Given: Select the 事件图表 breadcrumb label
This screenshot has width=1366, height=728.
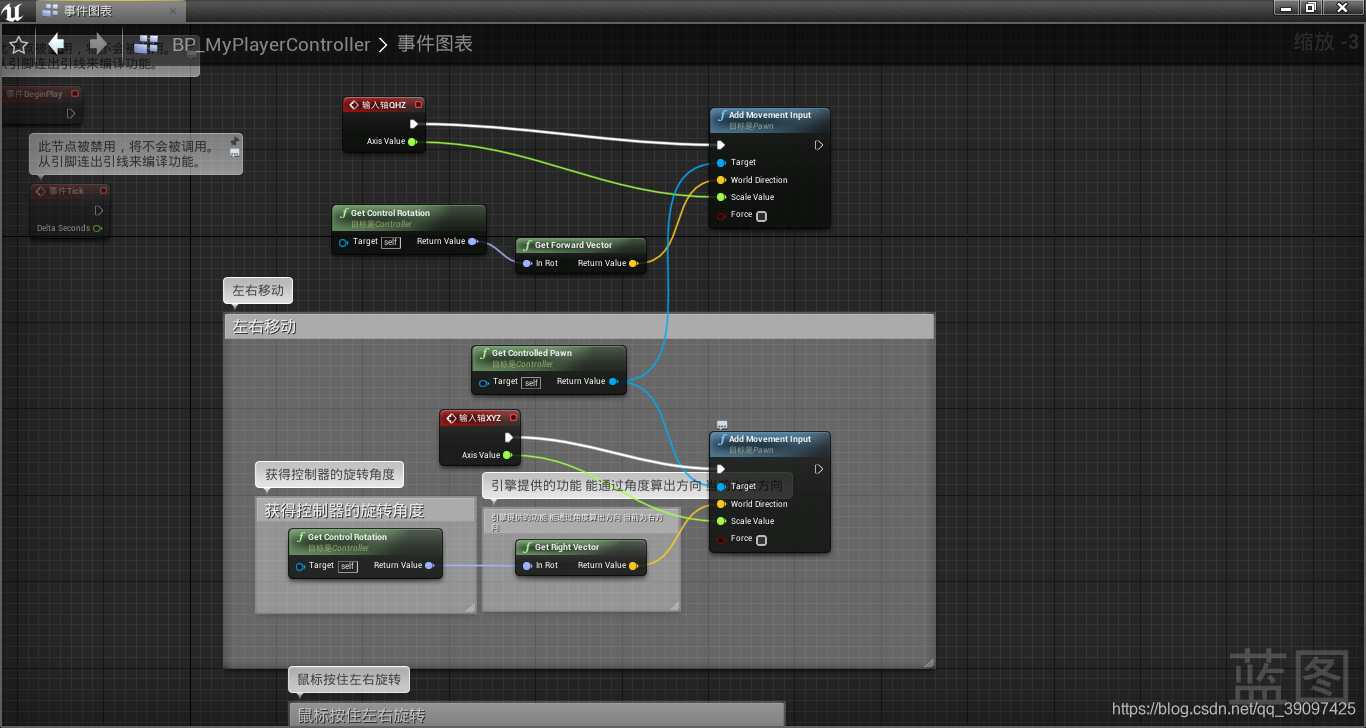Looking at the screenshot, I should (x=435, y=44).
